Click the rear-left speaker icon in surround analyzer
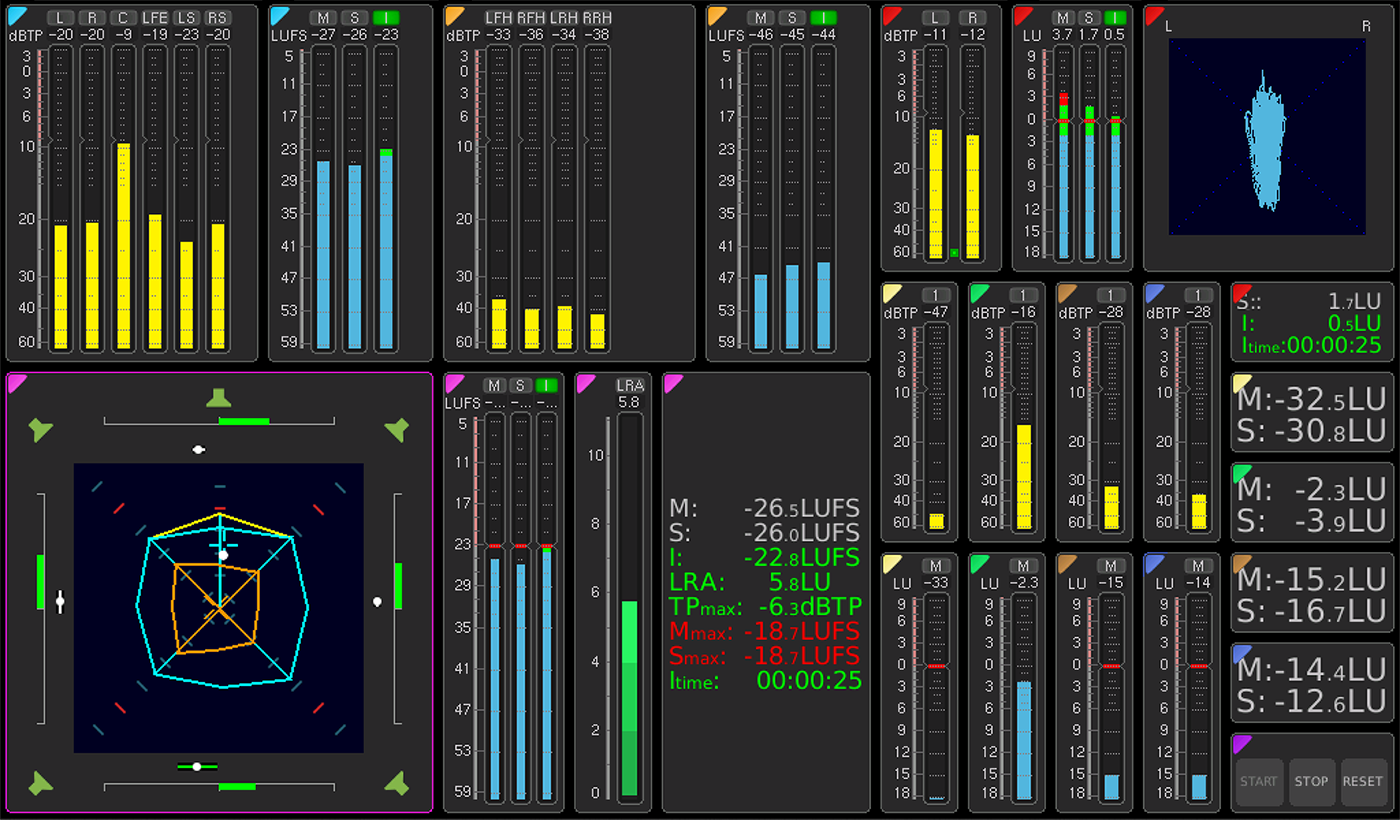 [x=41, y=783]
